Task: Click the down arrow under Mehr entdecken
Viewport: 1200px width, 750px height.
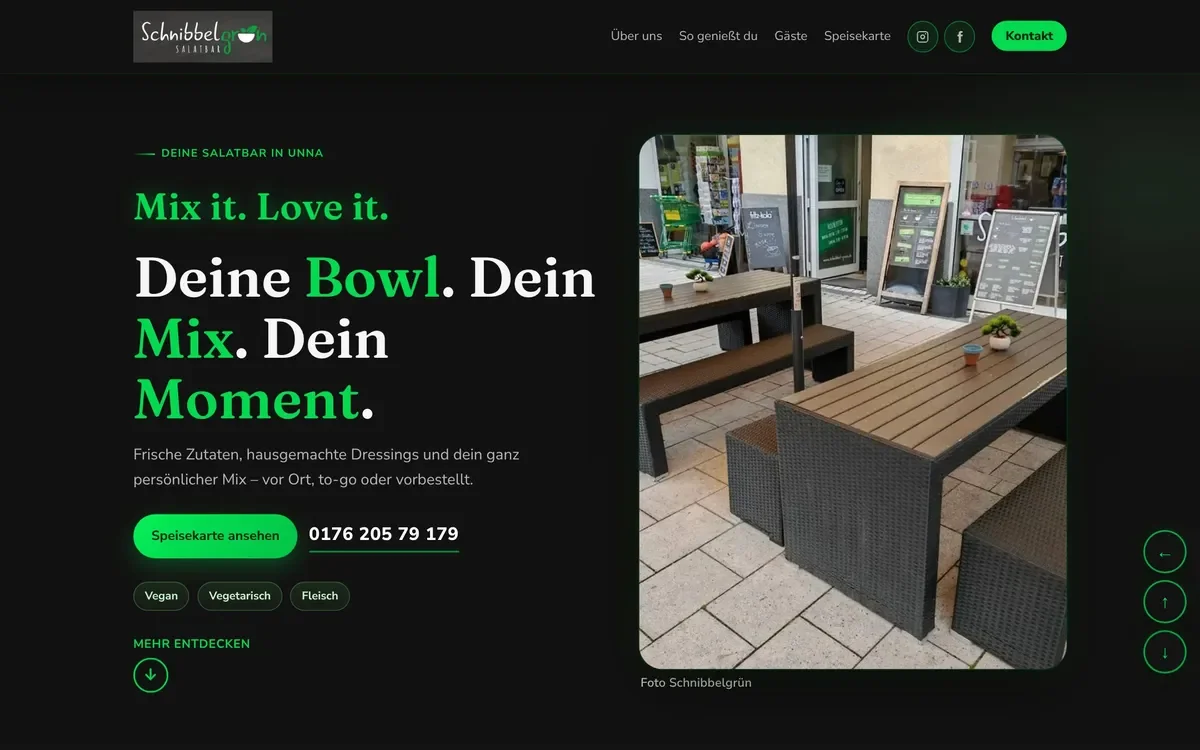Action: [x=151, y=675]
